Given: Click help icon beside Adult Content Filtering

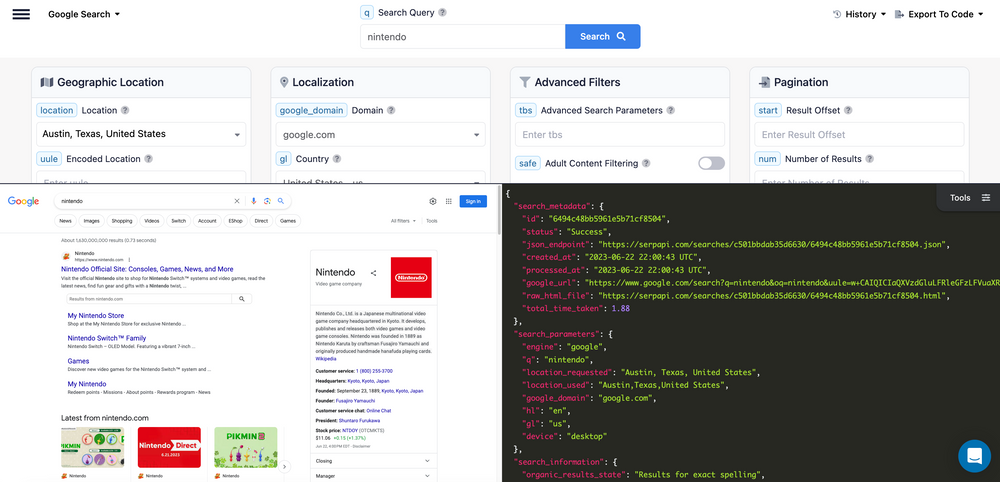Looking at the screenshot, I should pos(646,163).
